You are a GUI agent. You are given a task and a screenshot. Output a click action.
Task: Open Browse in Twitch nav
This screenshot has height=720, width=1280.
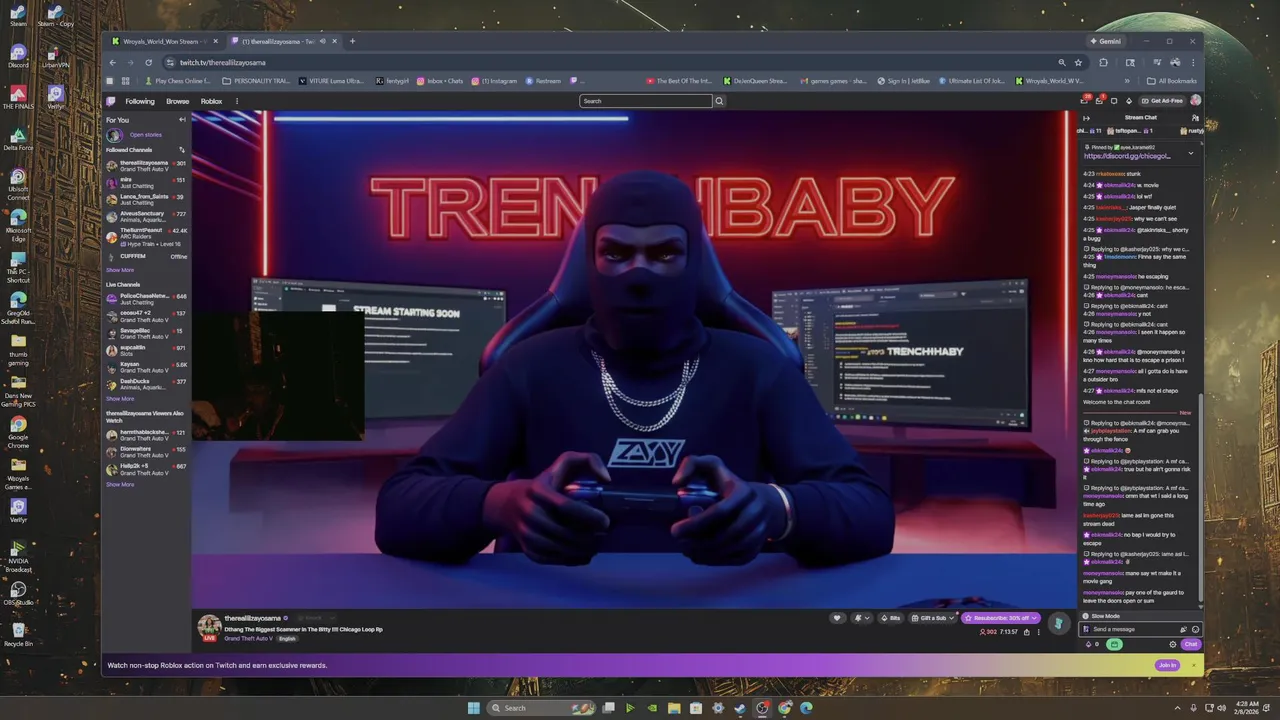coord(177,101)
